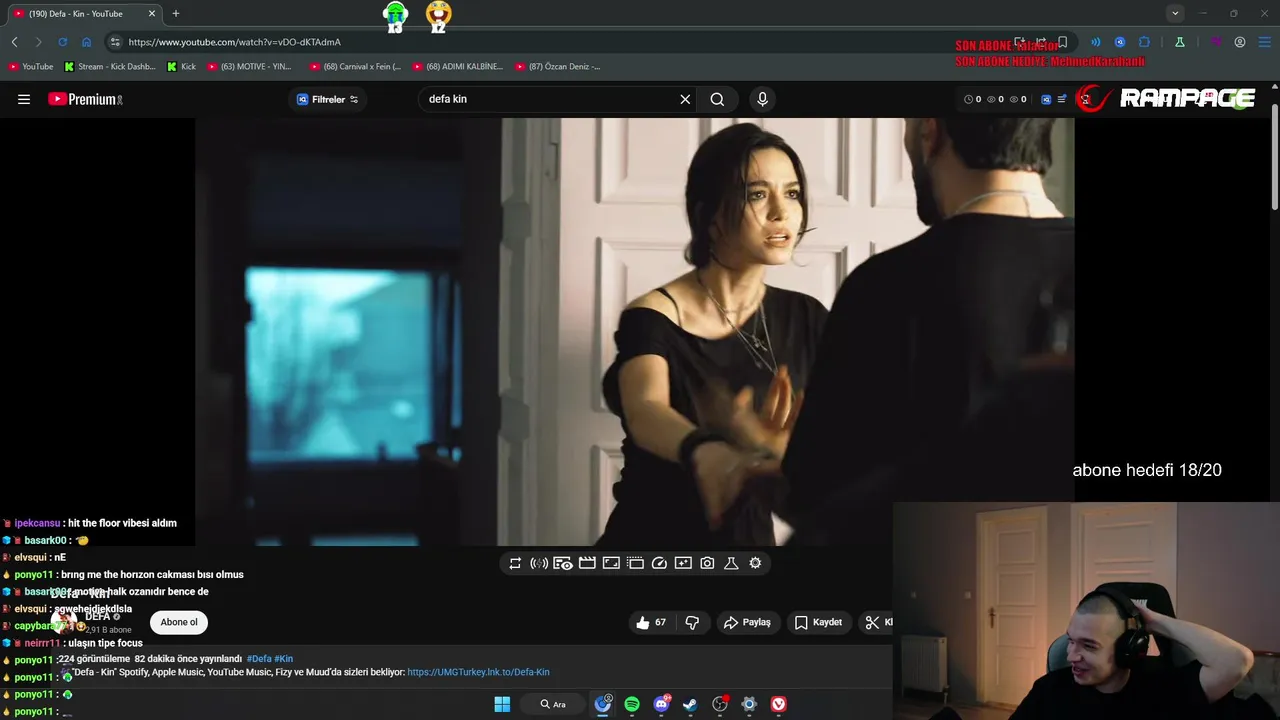Click the Kaydet save button
The image size is (1280, 720).
tap(818, 622)
